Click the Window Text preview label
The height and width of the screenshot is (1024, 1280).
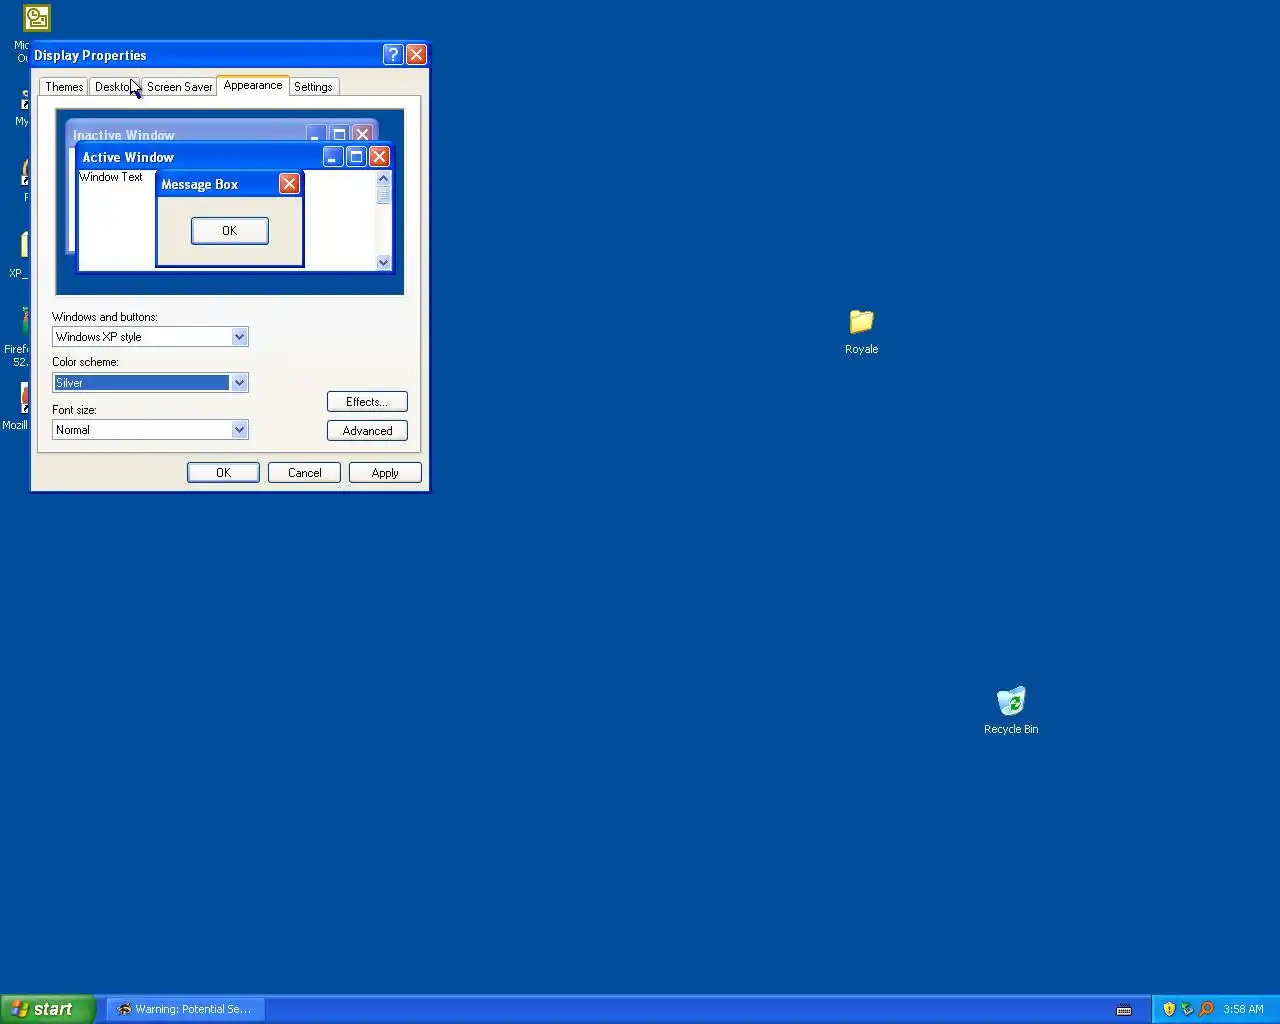click(111, 177)
